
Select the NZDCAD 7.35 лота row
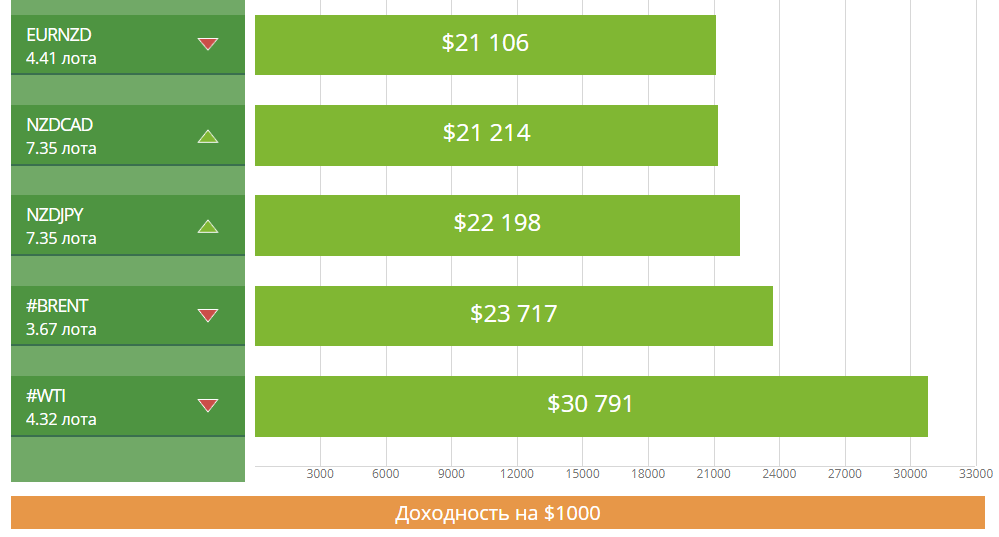click(128, 136)
